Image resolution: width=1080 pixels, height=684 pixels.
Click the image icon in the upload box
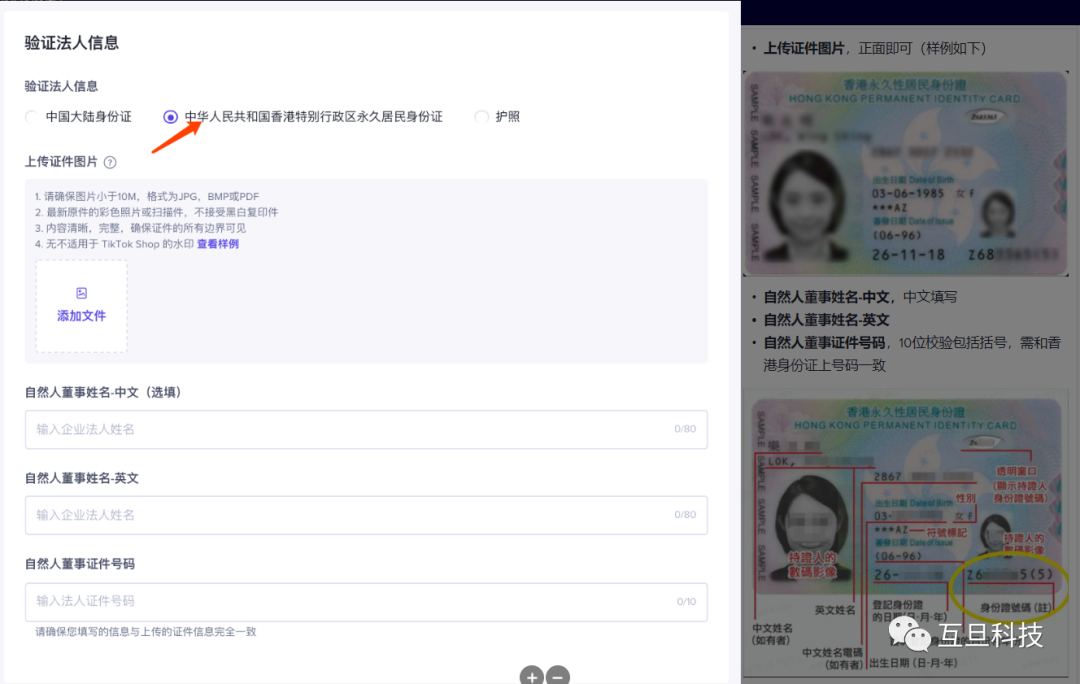click(82, 293)
